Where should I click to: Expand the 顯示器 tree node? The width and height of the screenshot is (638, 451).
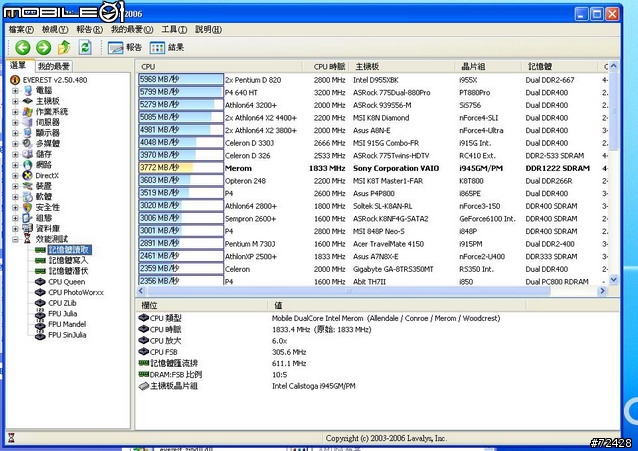click(x=15, y=133)
